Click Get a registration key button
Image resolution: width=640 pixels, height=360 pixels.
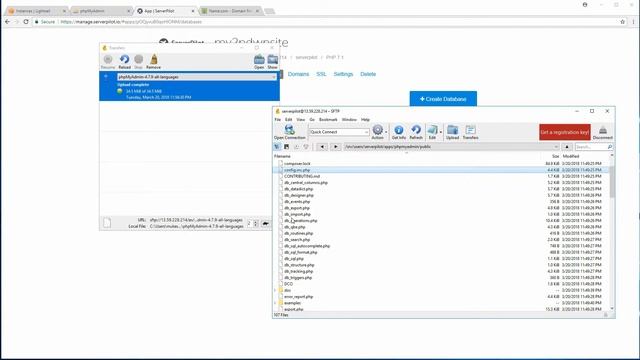pyautogui.click(x=565, y=132)
